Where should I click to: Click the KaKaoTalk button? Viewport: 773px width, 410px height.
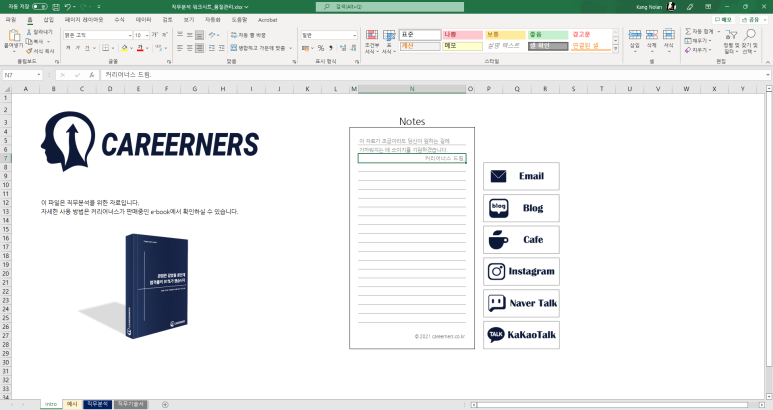coord(521,335)
